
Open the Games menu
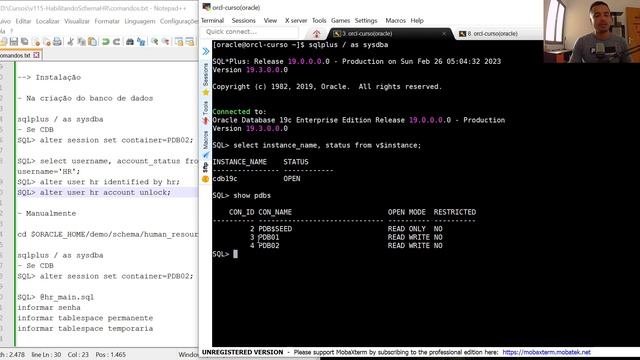click(340, 20)
